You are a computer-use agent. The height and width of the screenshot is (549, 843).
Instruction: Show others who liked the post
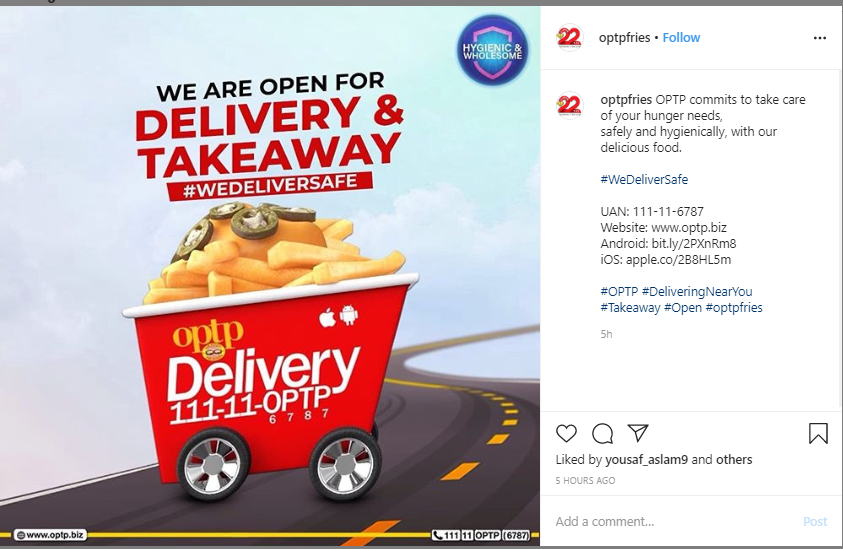point(734,460)
